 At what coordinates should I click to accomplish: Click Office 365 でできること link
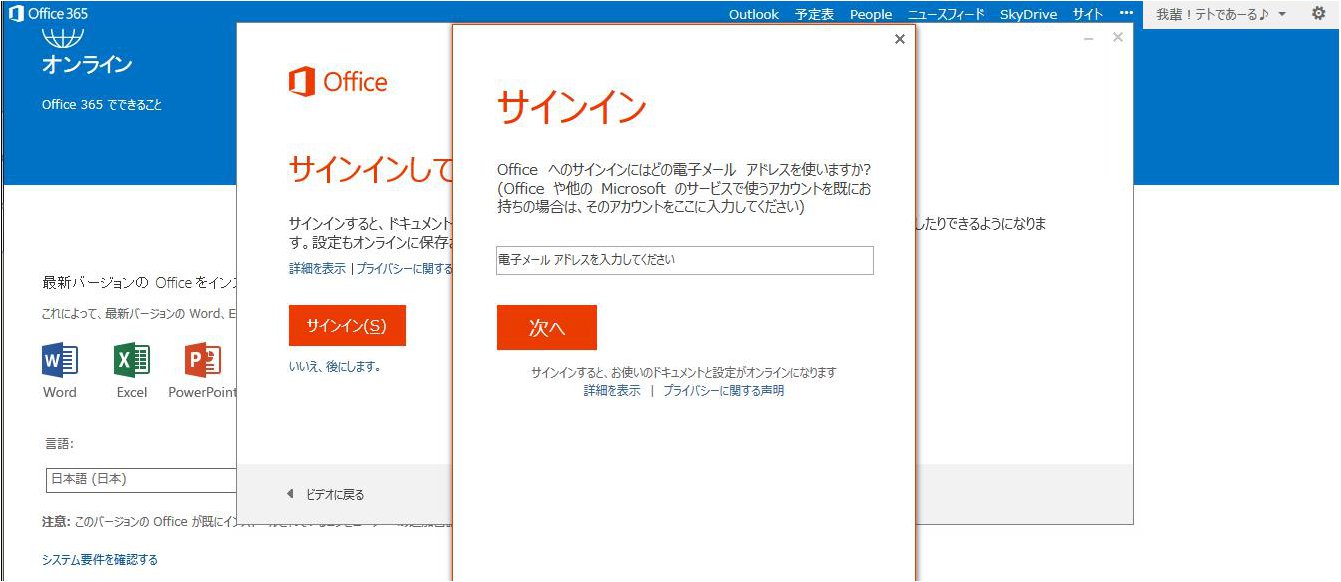point(101,104)
